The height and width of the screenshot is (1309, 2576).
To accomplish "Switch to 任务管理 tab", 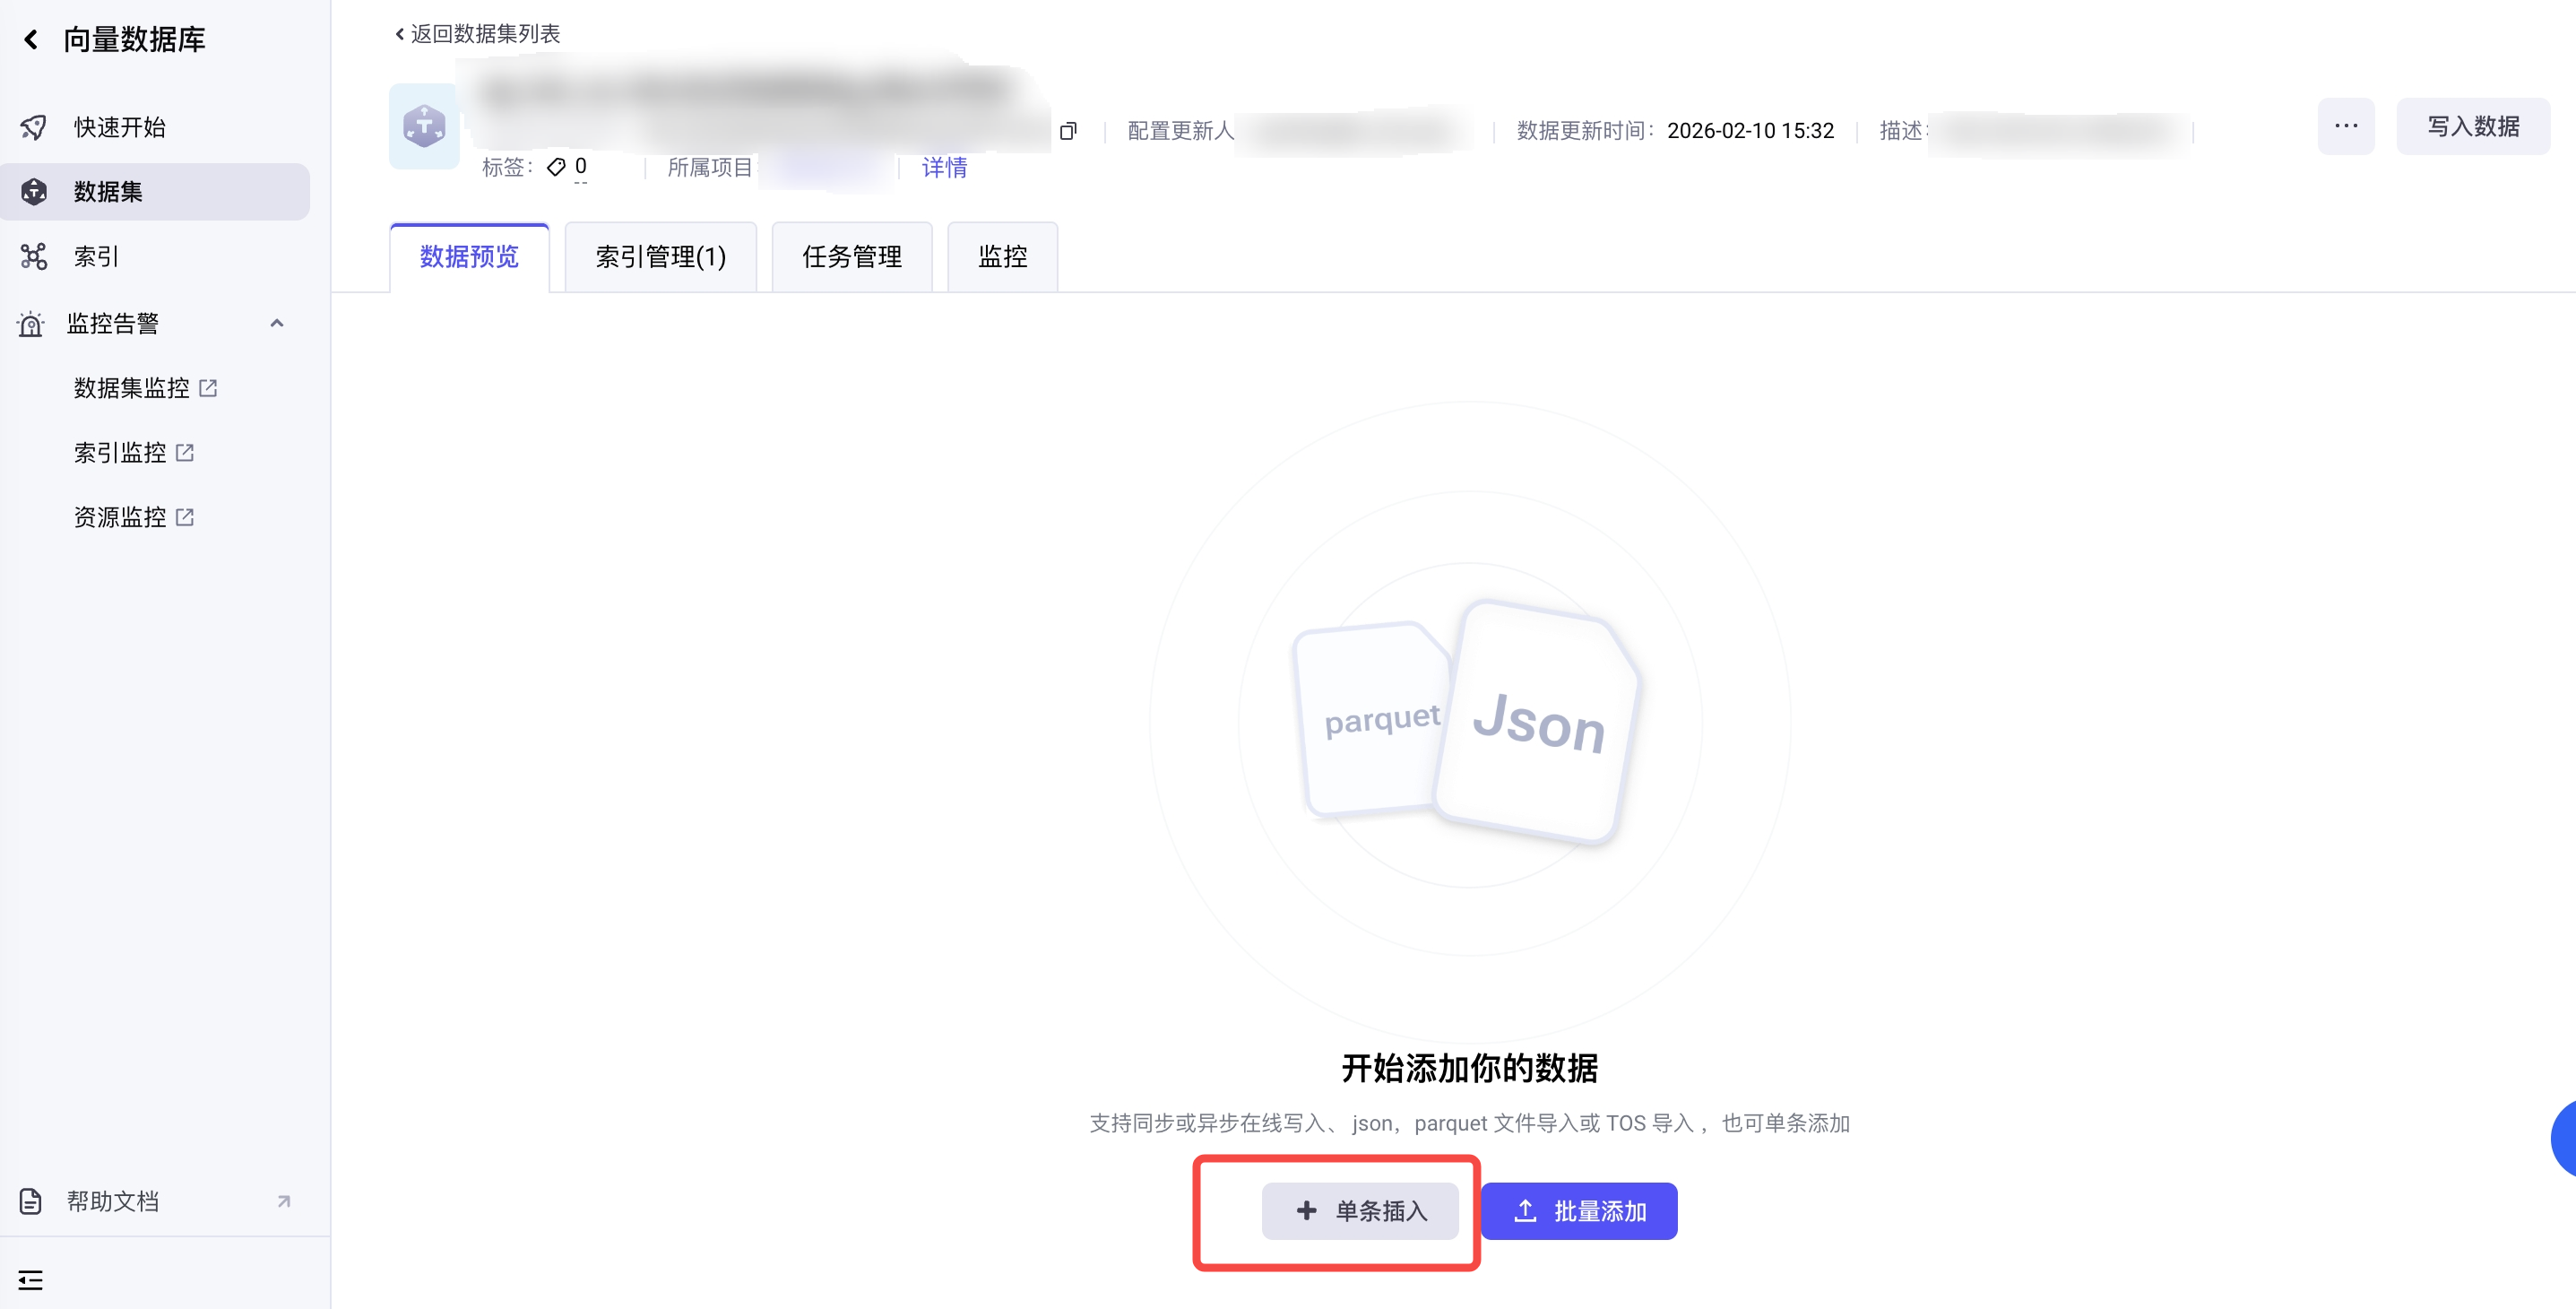I will click(851, 257).
